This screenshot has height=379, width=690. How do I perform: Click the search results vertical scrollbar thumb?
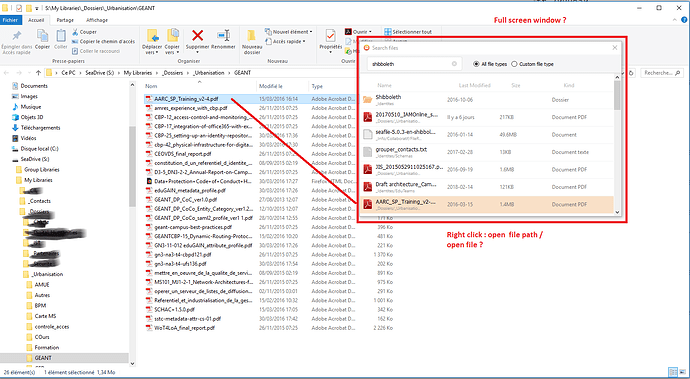(x=617, y=95)
